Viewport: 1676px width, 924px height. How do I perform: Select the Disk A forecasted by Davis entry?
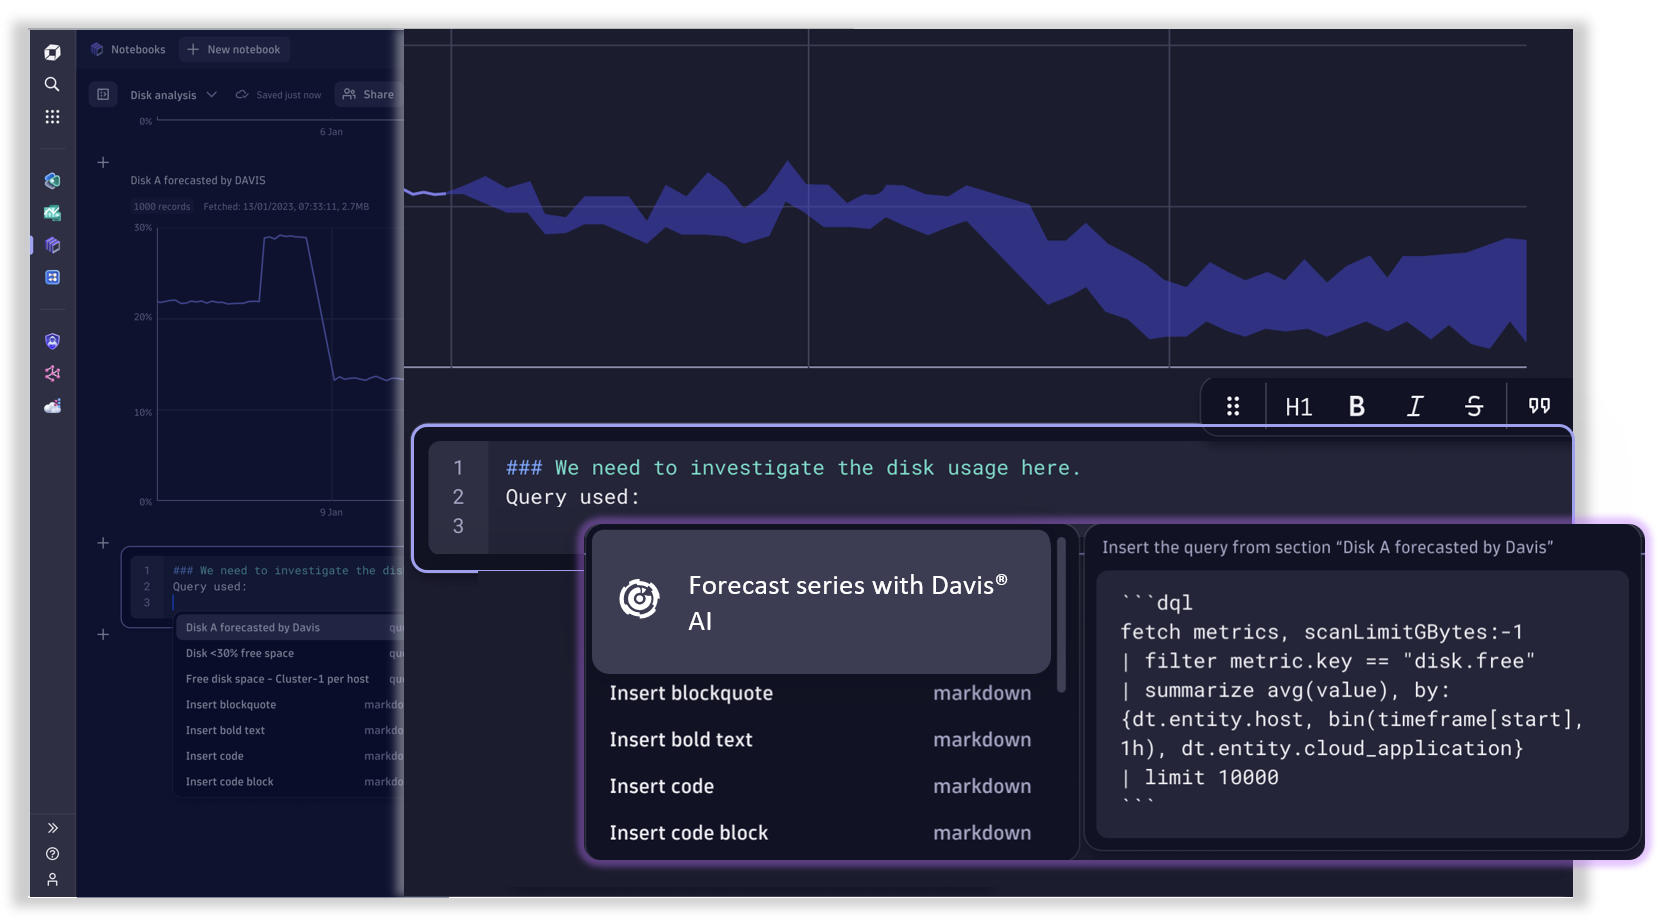(252, 627)
